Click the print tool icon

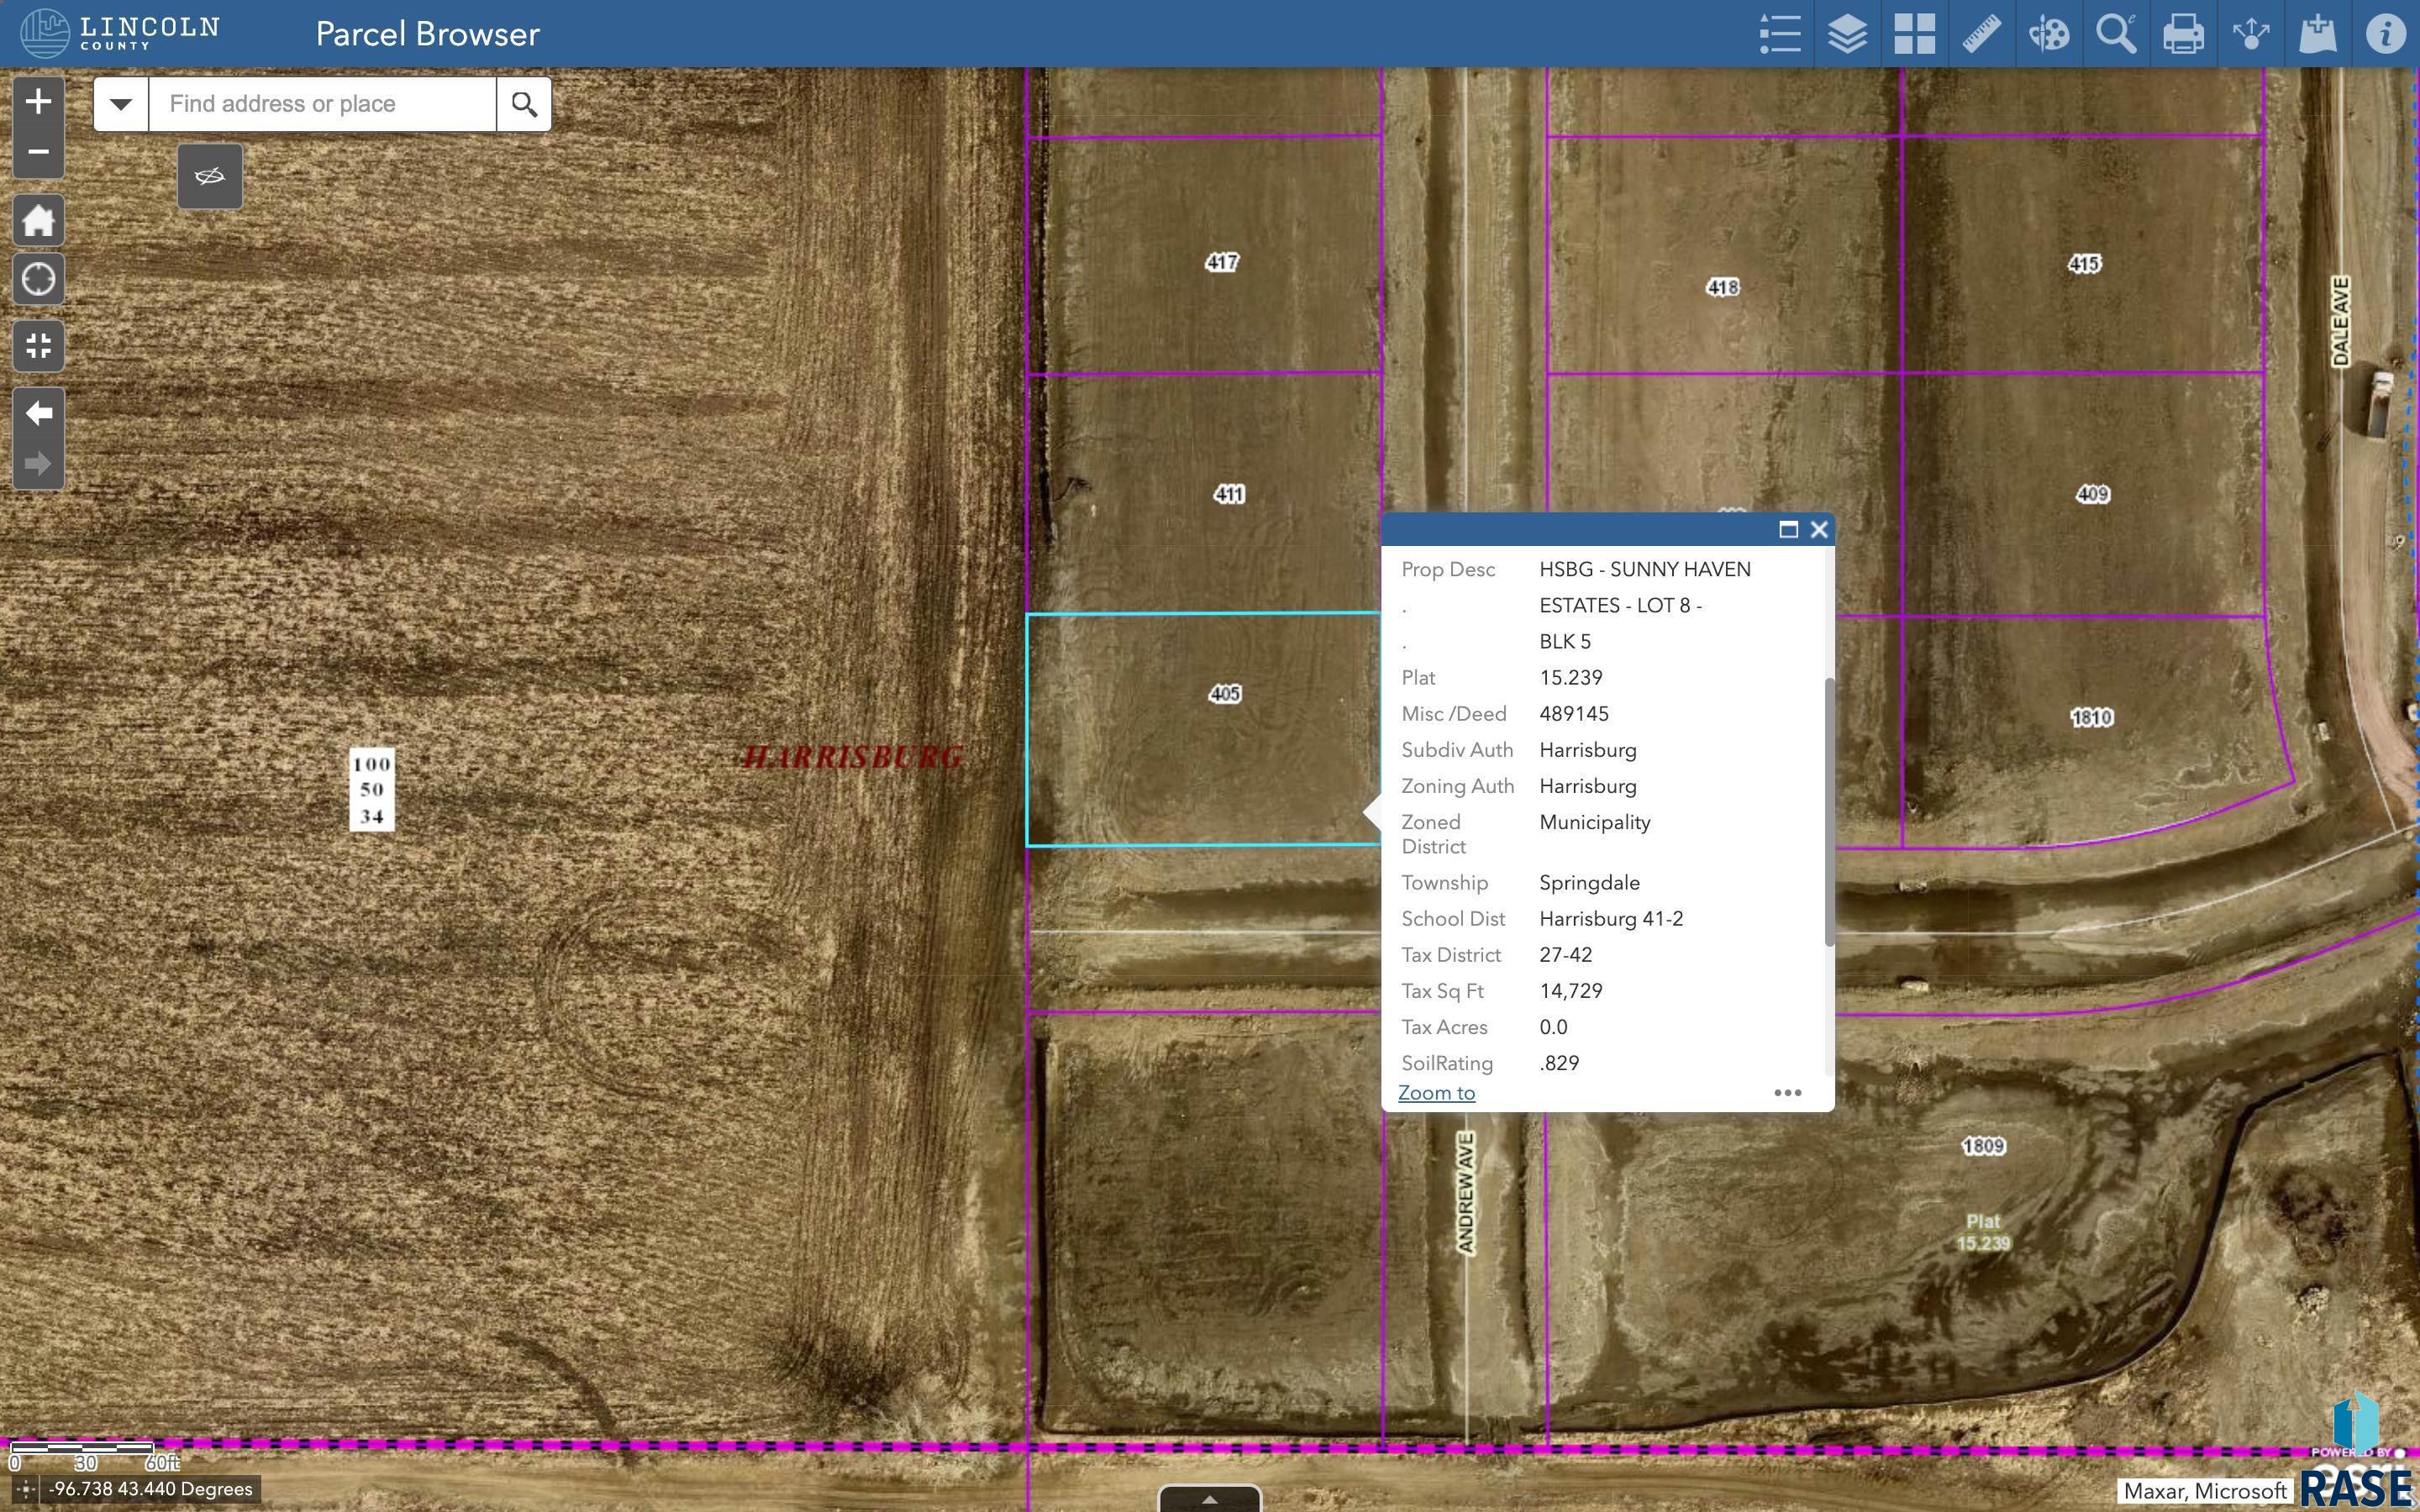2183,33
